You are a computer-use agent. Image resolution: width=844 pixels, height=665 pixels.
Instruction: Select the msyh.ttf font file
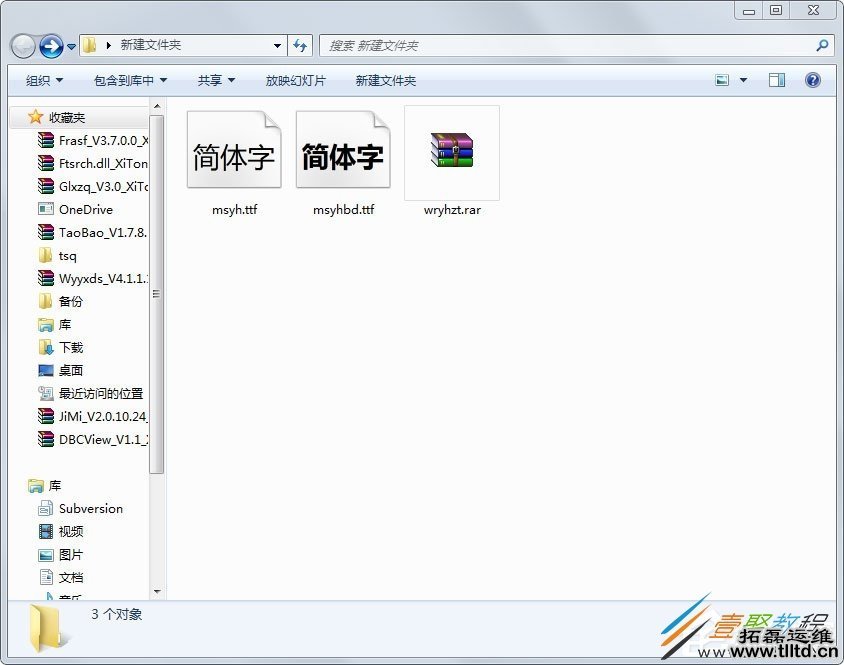[x=233, y=152]
